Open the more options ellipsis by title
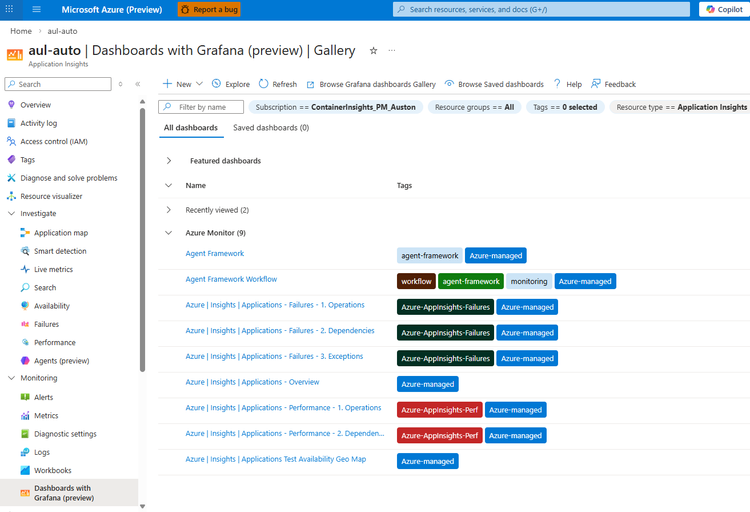 click(x=392, y=51)
